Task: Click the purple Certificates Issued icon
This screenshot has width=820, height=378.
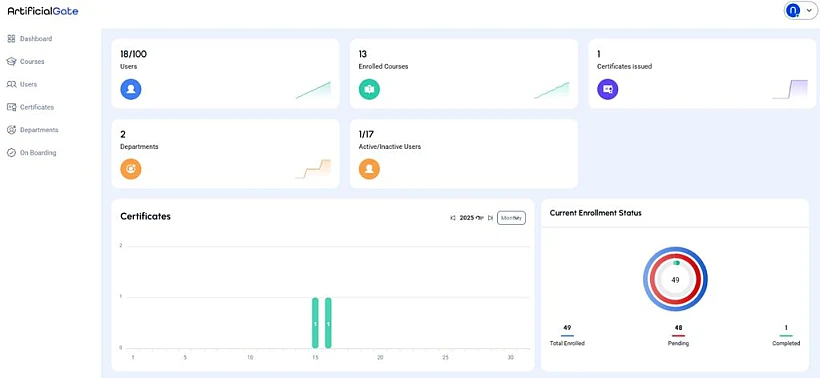Action: (608, 89)
